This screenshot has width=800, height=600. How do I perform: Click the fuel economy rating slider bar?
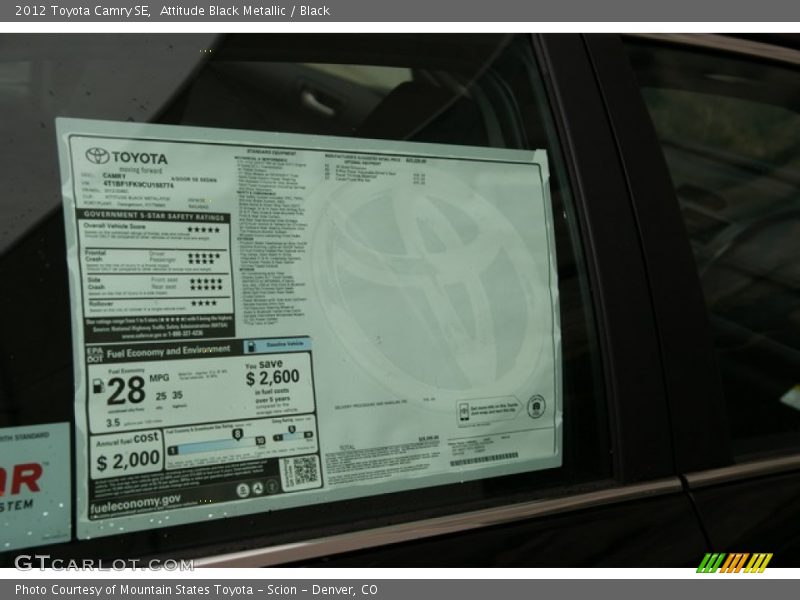(219, 446)
